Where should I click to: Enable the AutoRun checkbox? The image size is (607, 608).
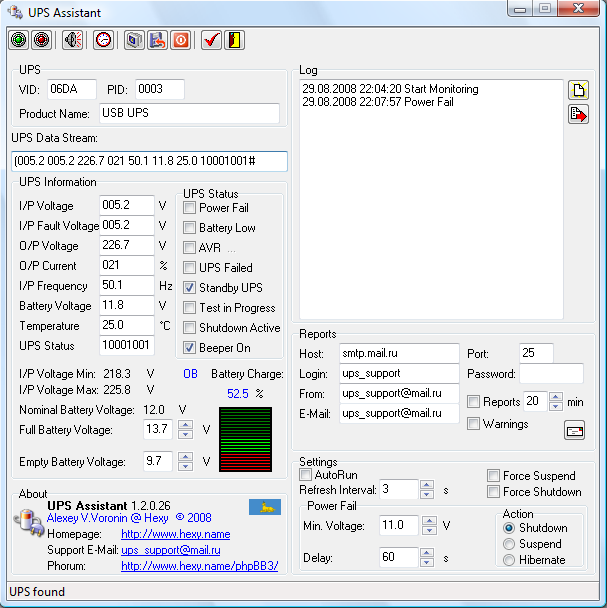[306, 475]
